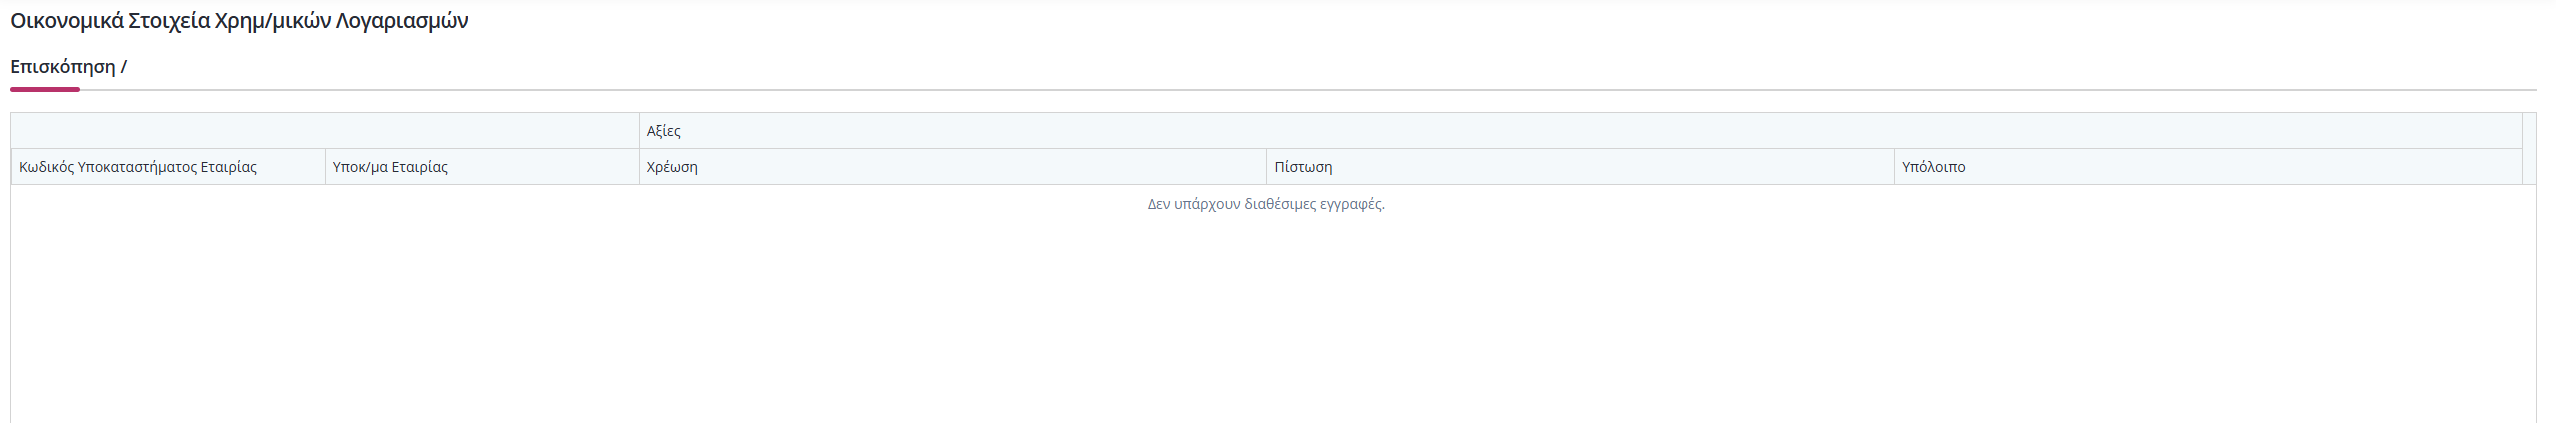2556x423 pixels.
Task: Click the slash after Επισκόπηση
Action: (124, 67)
